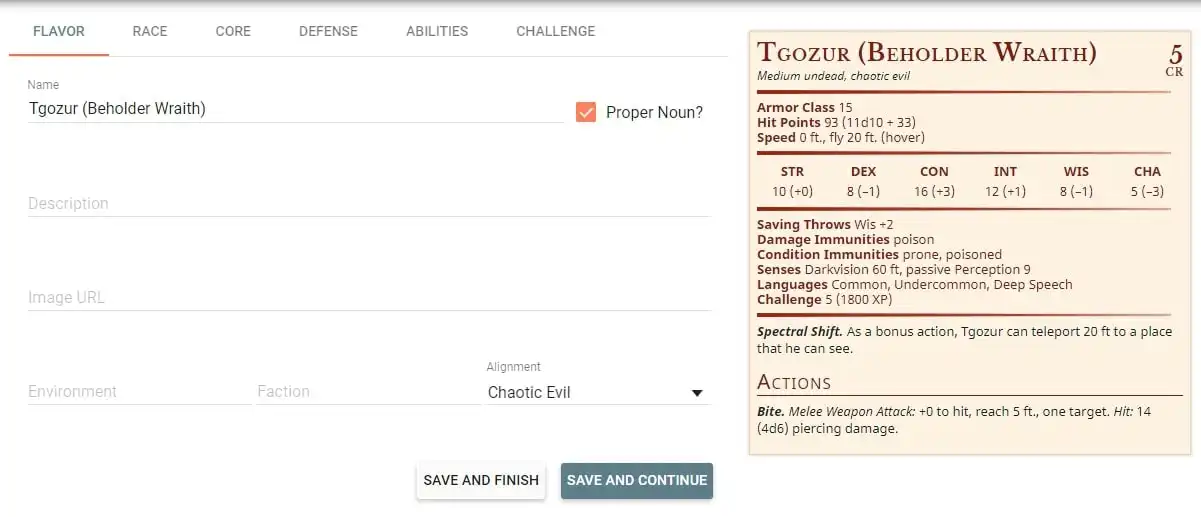Screen dimensions: 1201x517
Task: Switch to the Challenge tab
Action: click(556, 32)
